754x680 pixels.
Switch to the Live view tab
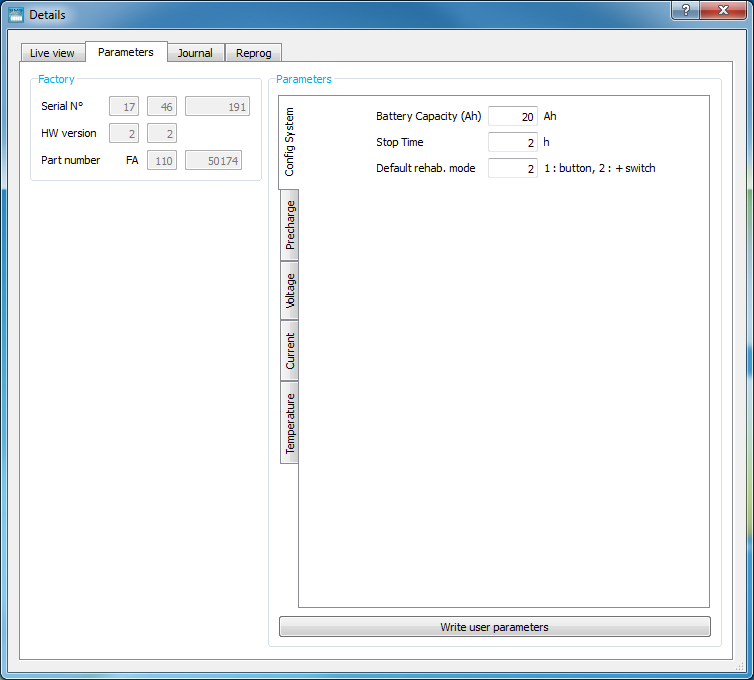click(52, 53)
